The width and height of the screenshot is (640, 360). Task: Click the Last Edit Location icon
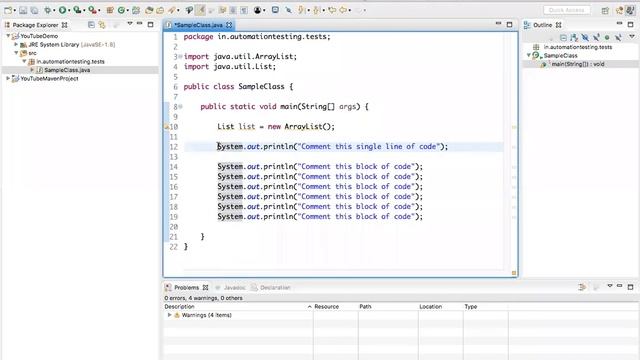click(x=332, y=10)
